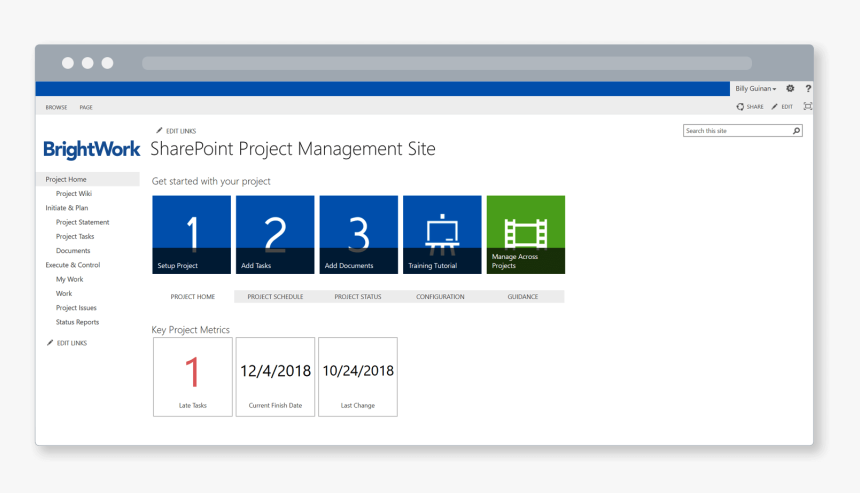Click the Late Tasks metric tile

click(x=193, y=377)
